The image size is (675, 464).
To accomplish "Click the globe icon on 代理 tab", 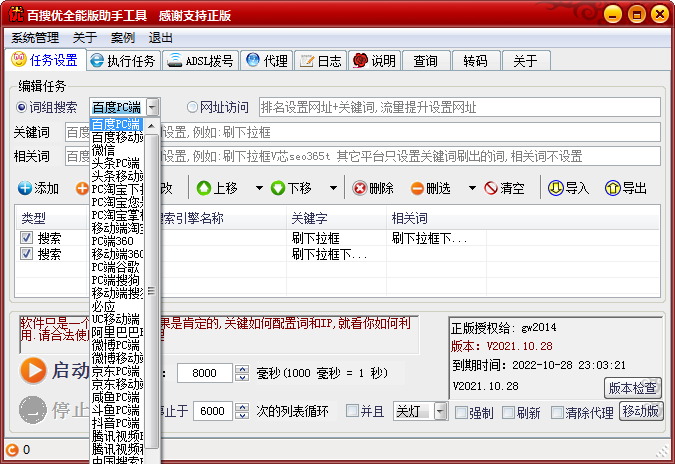I will tap(253, 60).
